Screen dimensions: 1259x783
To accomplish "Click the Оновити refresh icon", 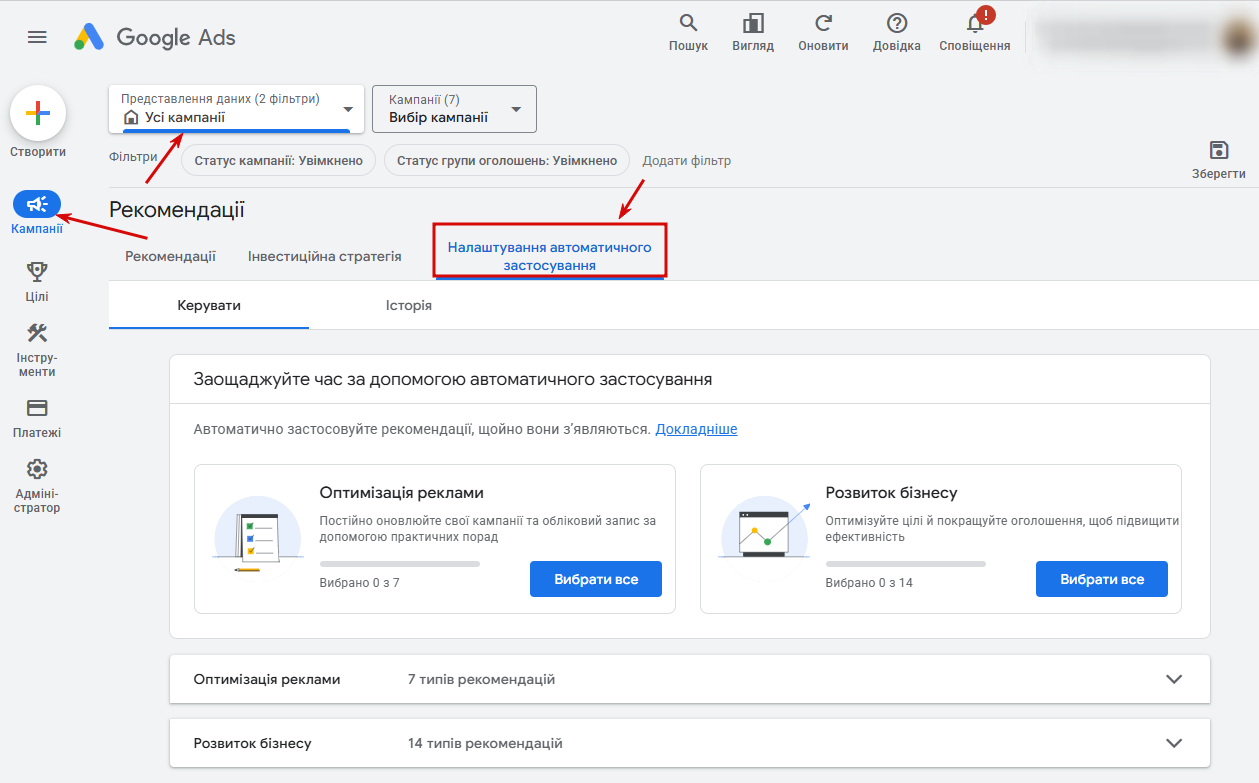I will point(823,23).
